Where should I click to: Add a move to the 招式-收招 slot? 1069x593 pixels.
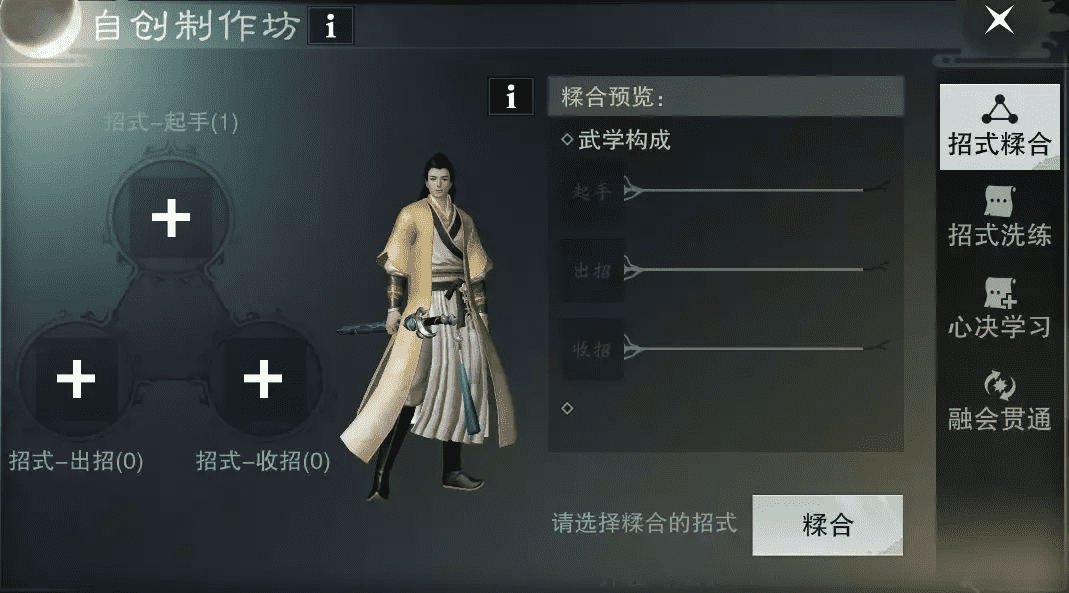(x=263, y=378)
